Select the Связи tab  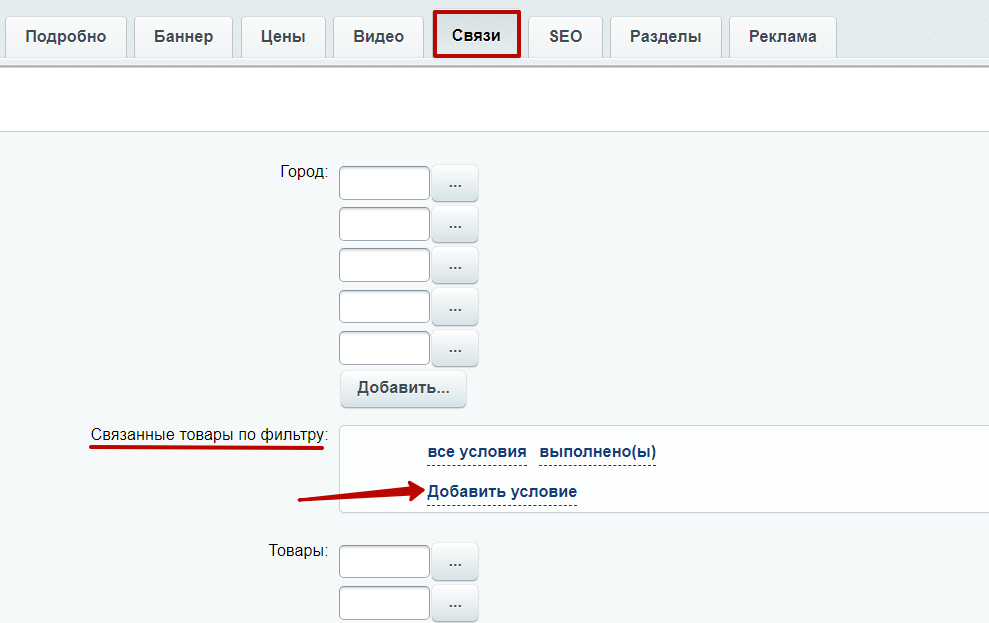[x=476, y=35]
